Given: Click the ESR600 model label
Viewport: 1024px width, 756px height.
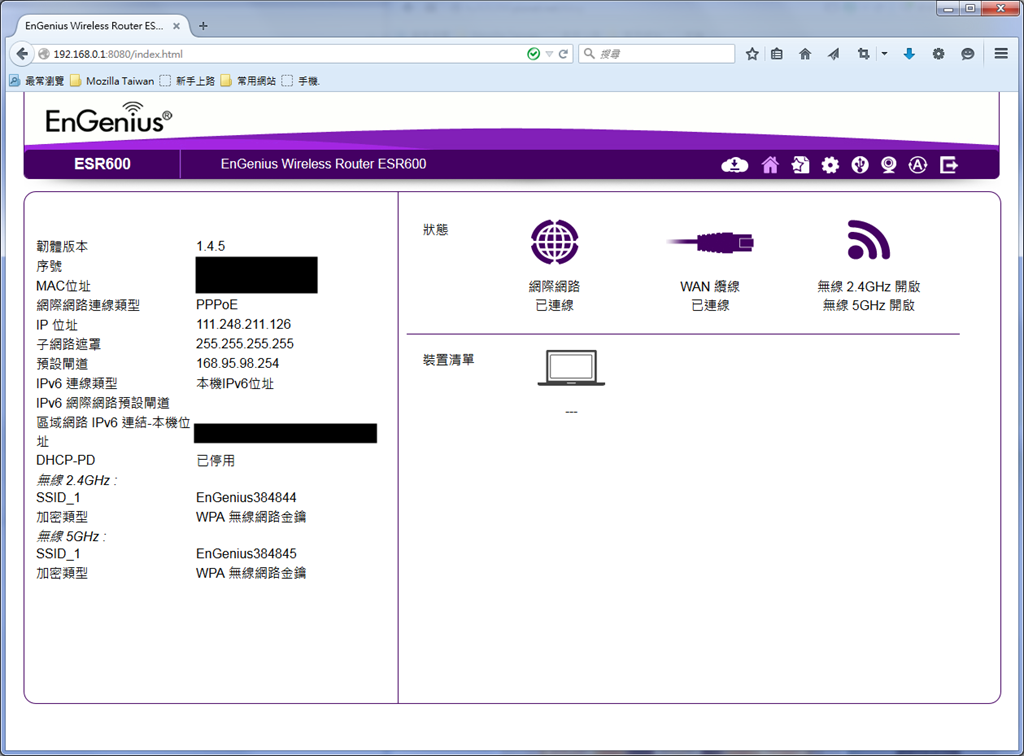Looking at the screenshot, I should (x=103, y=164).
